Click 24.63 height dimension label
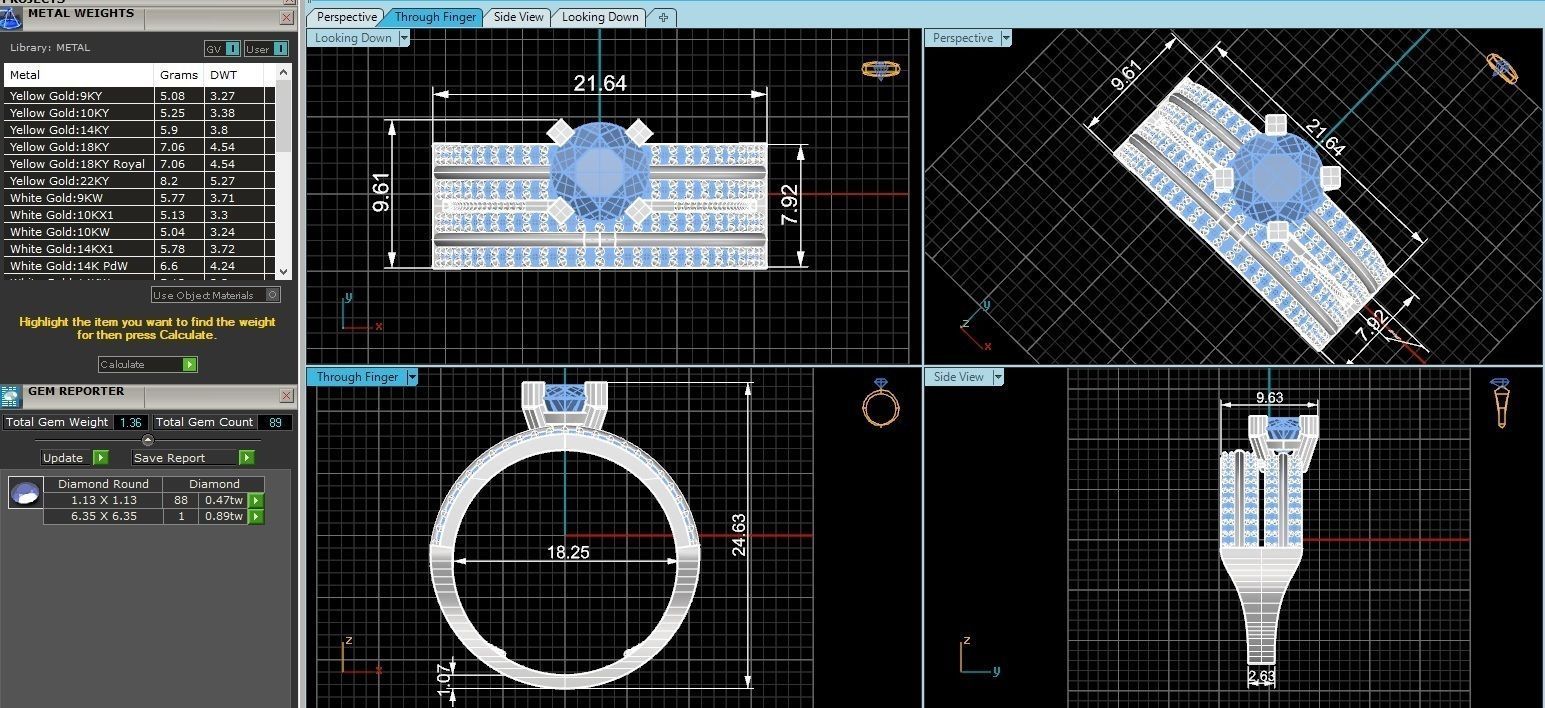The image size is (1545, 708). (x=739, y=535)
